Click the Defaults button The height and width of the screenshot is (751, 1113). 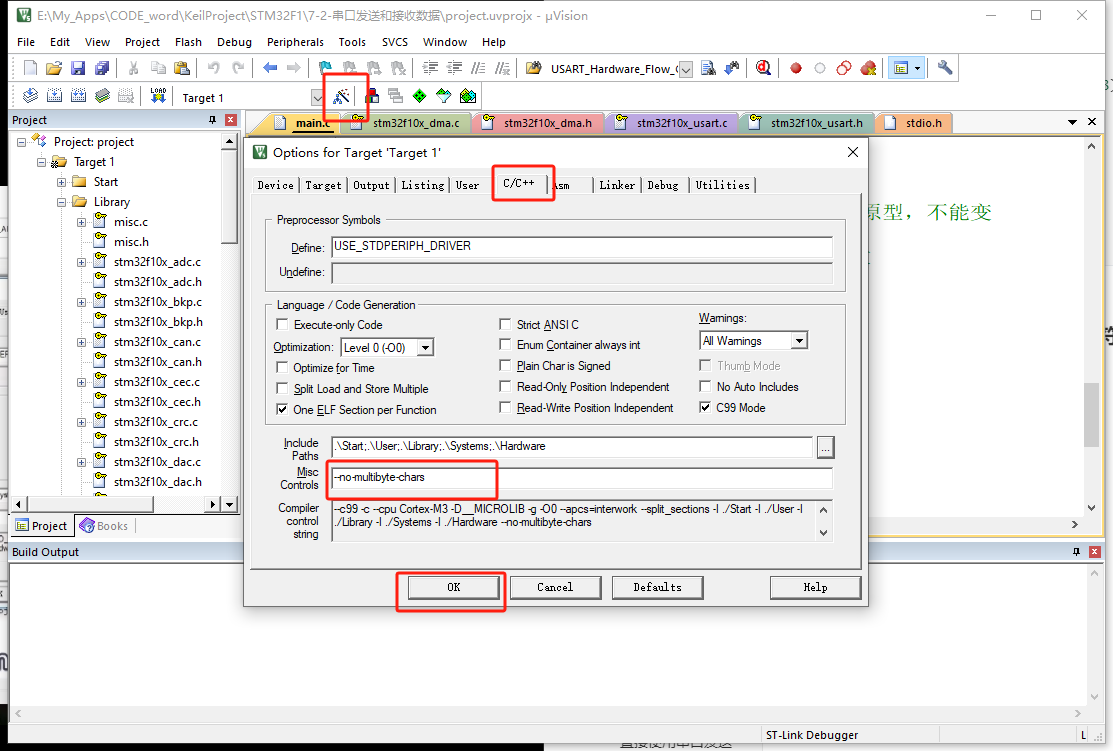657,587
